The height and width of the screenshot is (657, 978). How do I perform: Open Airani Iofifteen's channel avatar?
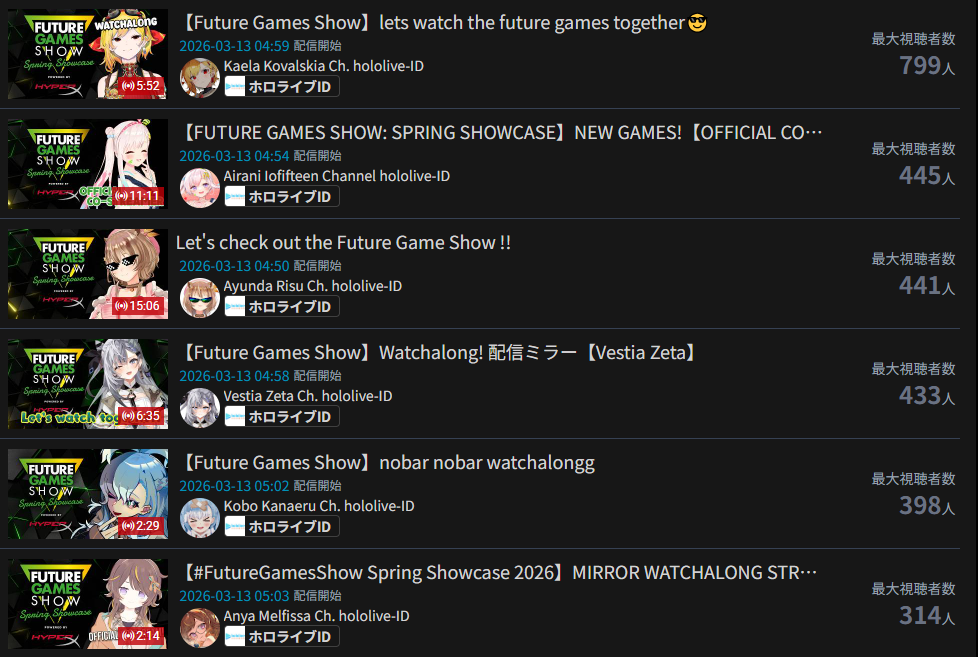coord(200,188)
